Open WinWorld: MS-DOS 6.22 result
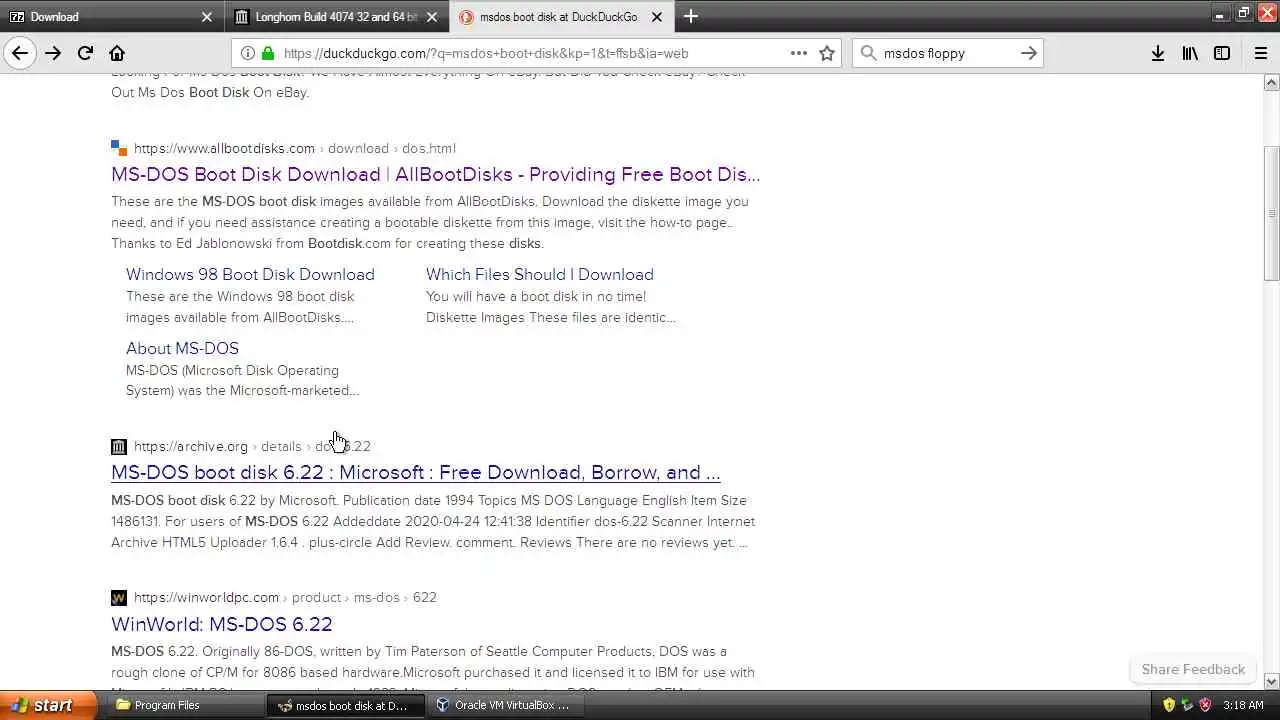This screenshot has width=1280, height=720. (x=222, y=624)
